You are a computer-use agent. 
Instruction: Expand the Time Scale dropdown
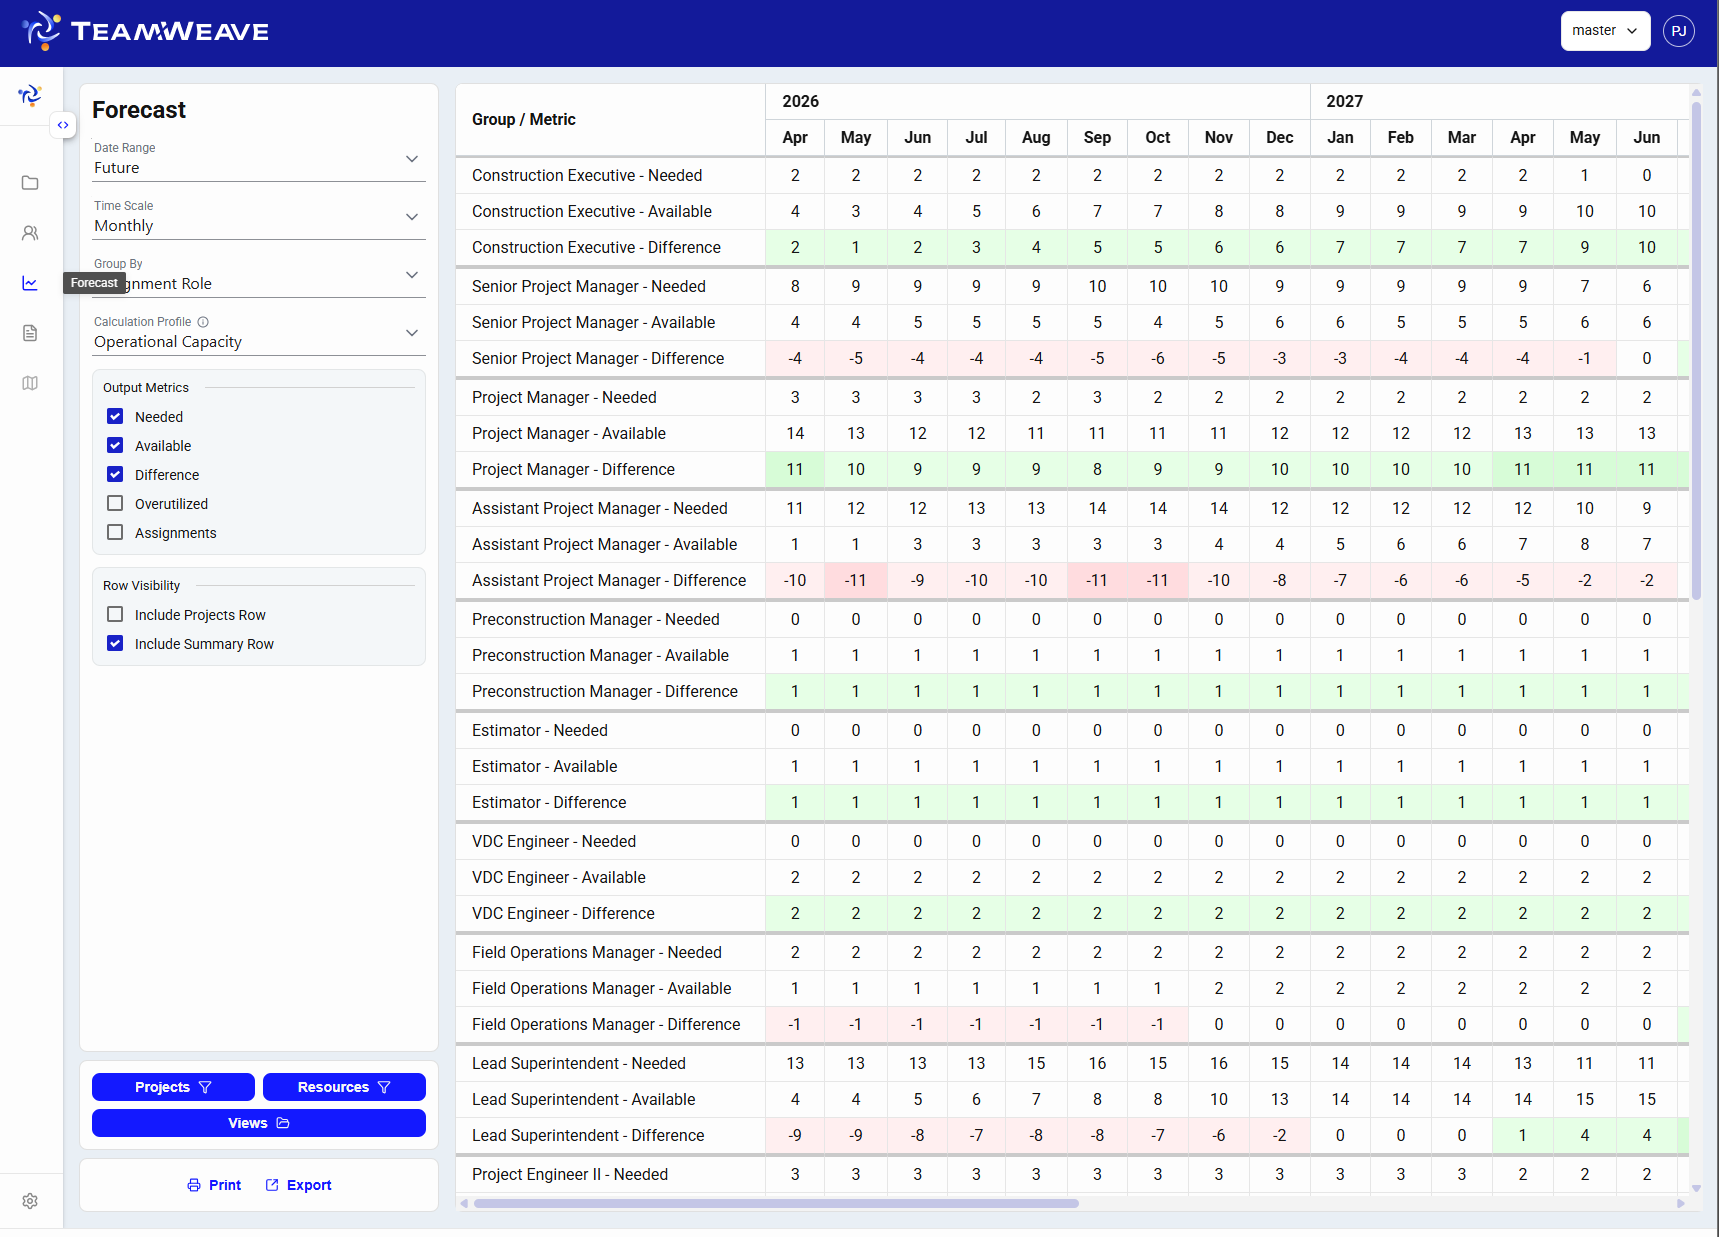[259, 217]
